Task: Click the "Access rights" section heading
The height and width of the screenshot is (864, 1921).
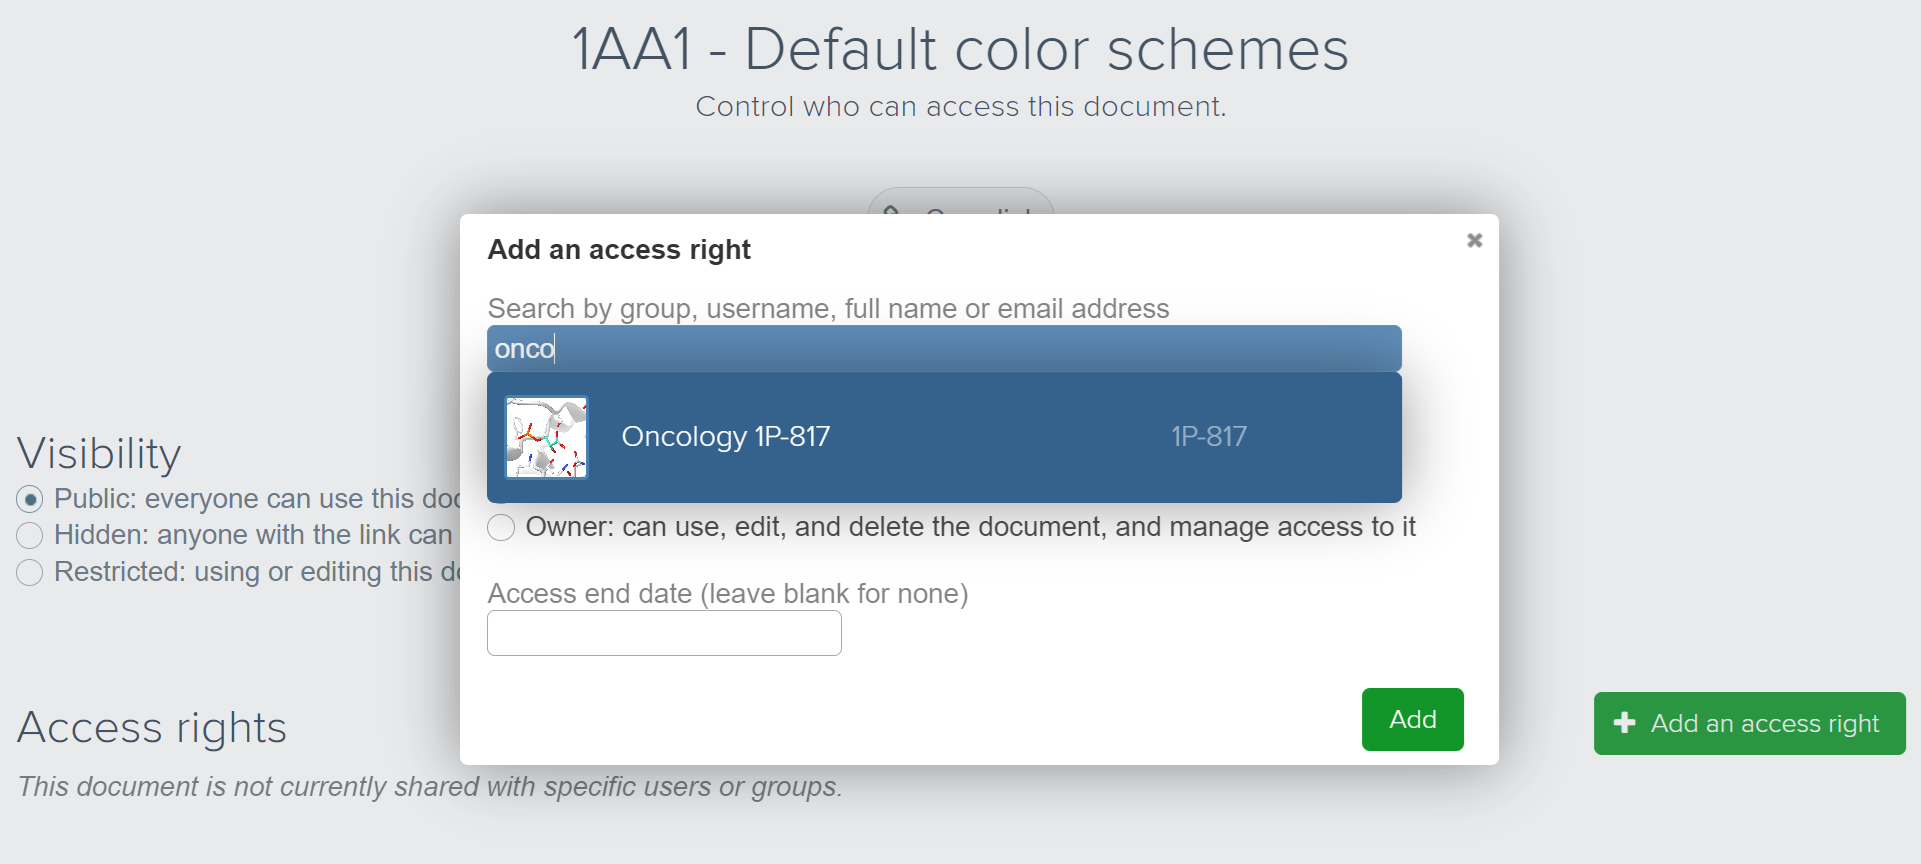Action: [152, 727]
